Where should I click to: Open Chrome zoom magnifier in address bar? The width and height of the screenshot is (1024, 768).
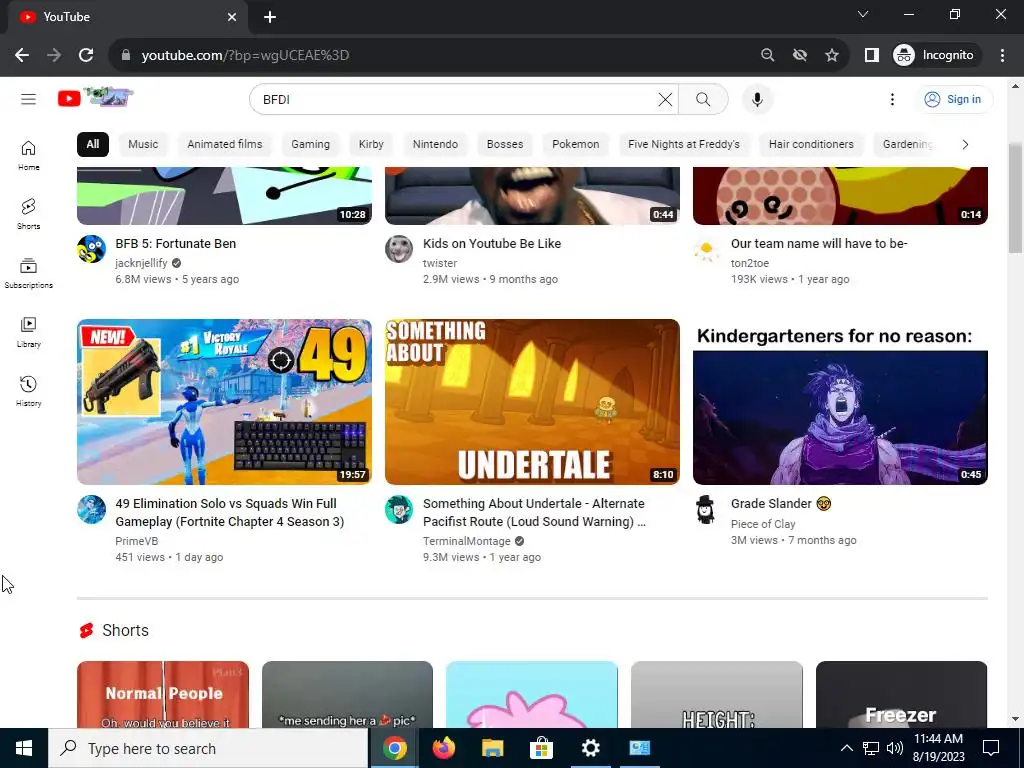click(x=767, y=56)
